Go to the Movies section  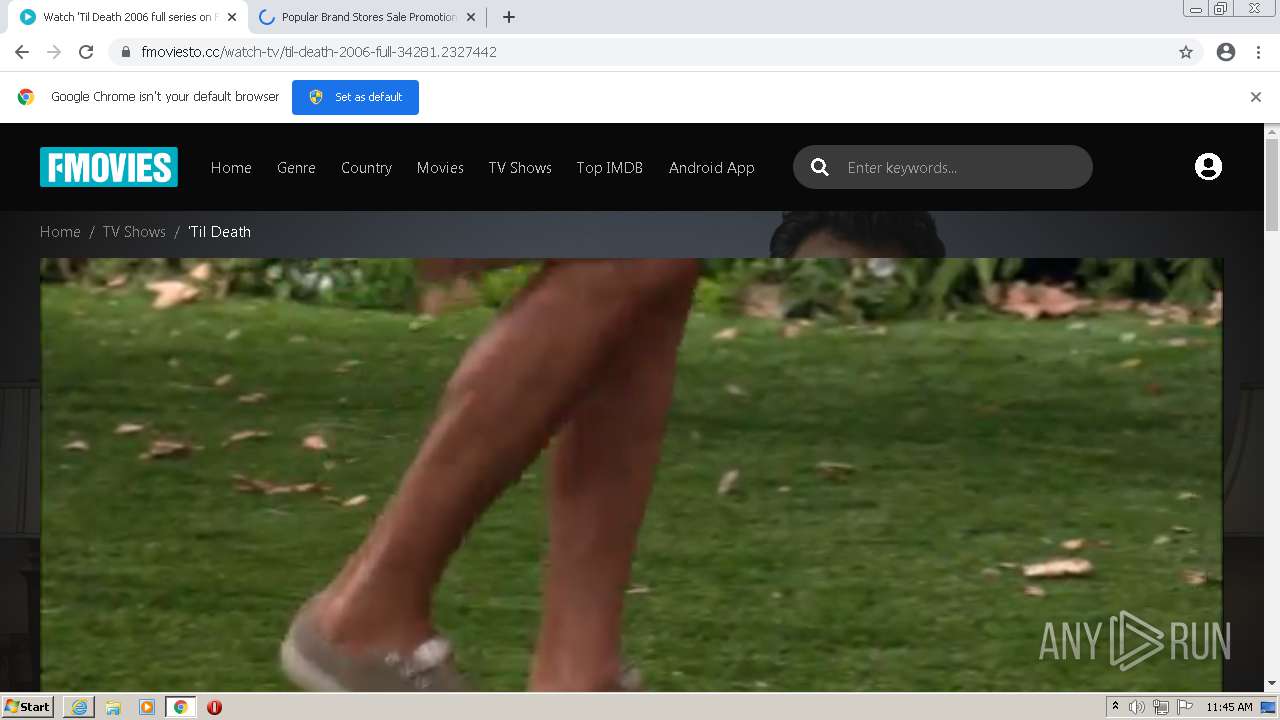(x=440, y=167)
